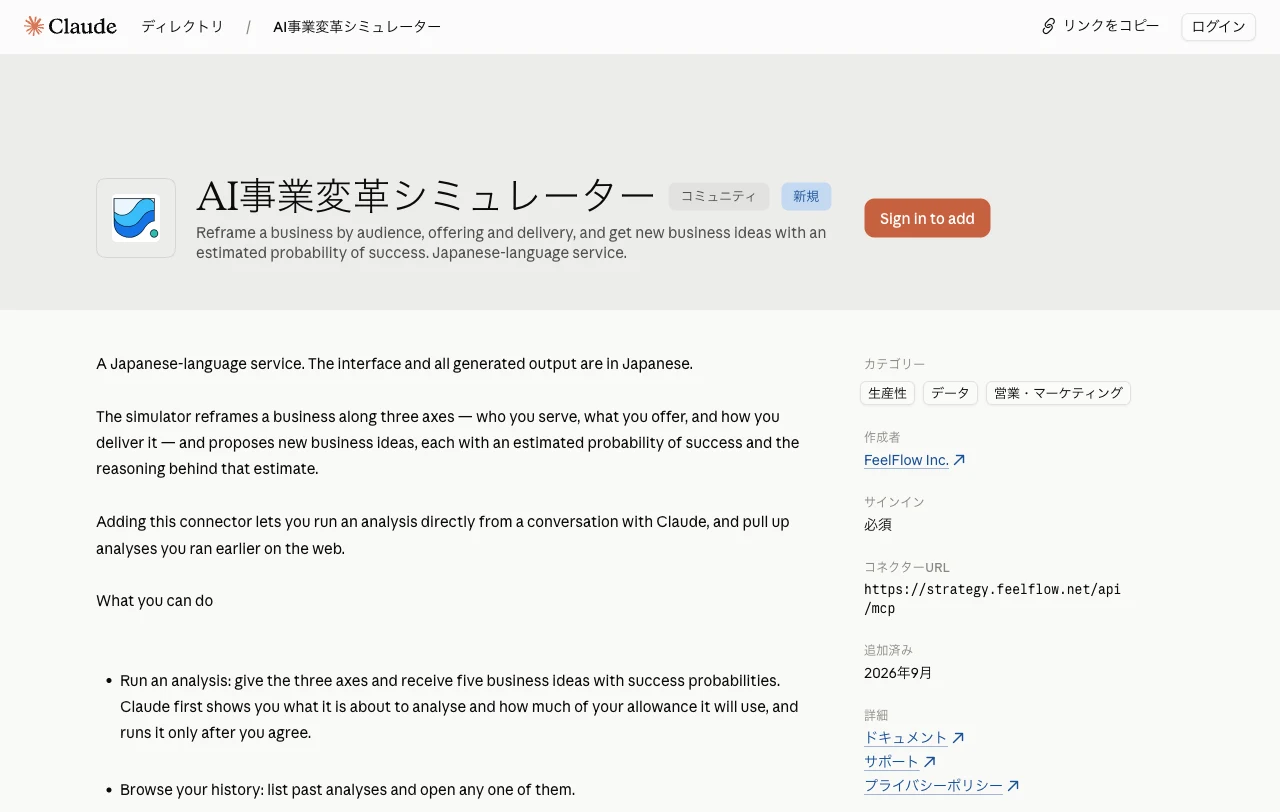
Task: Click the コネクターURL section label
Action: click(907, 567)
